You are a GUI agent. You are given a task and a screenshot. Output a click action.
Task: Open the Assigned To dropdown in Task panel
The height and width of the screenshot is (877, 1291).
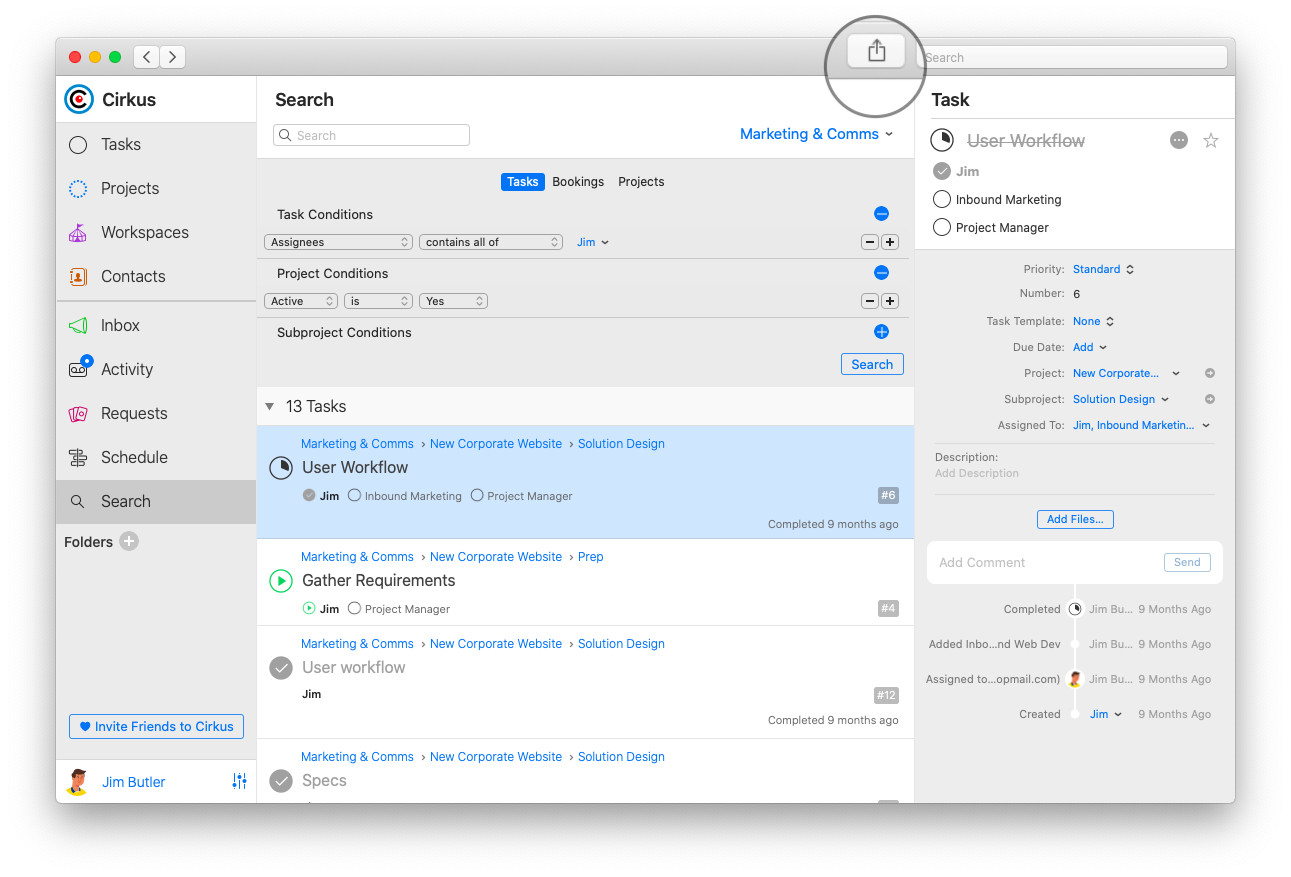[x=1141, y=425]
